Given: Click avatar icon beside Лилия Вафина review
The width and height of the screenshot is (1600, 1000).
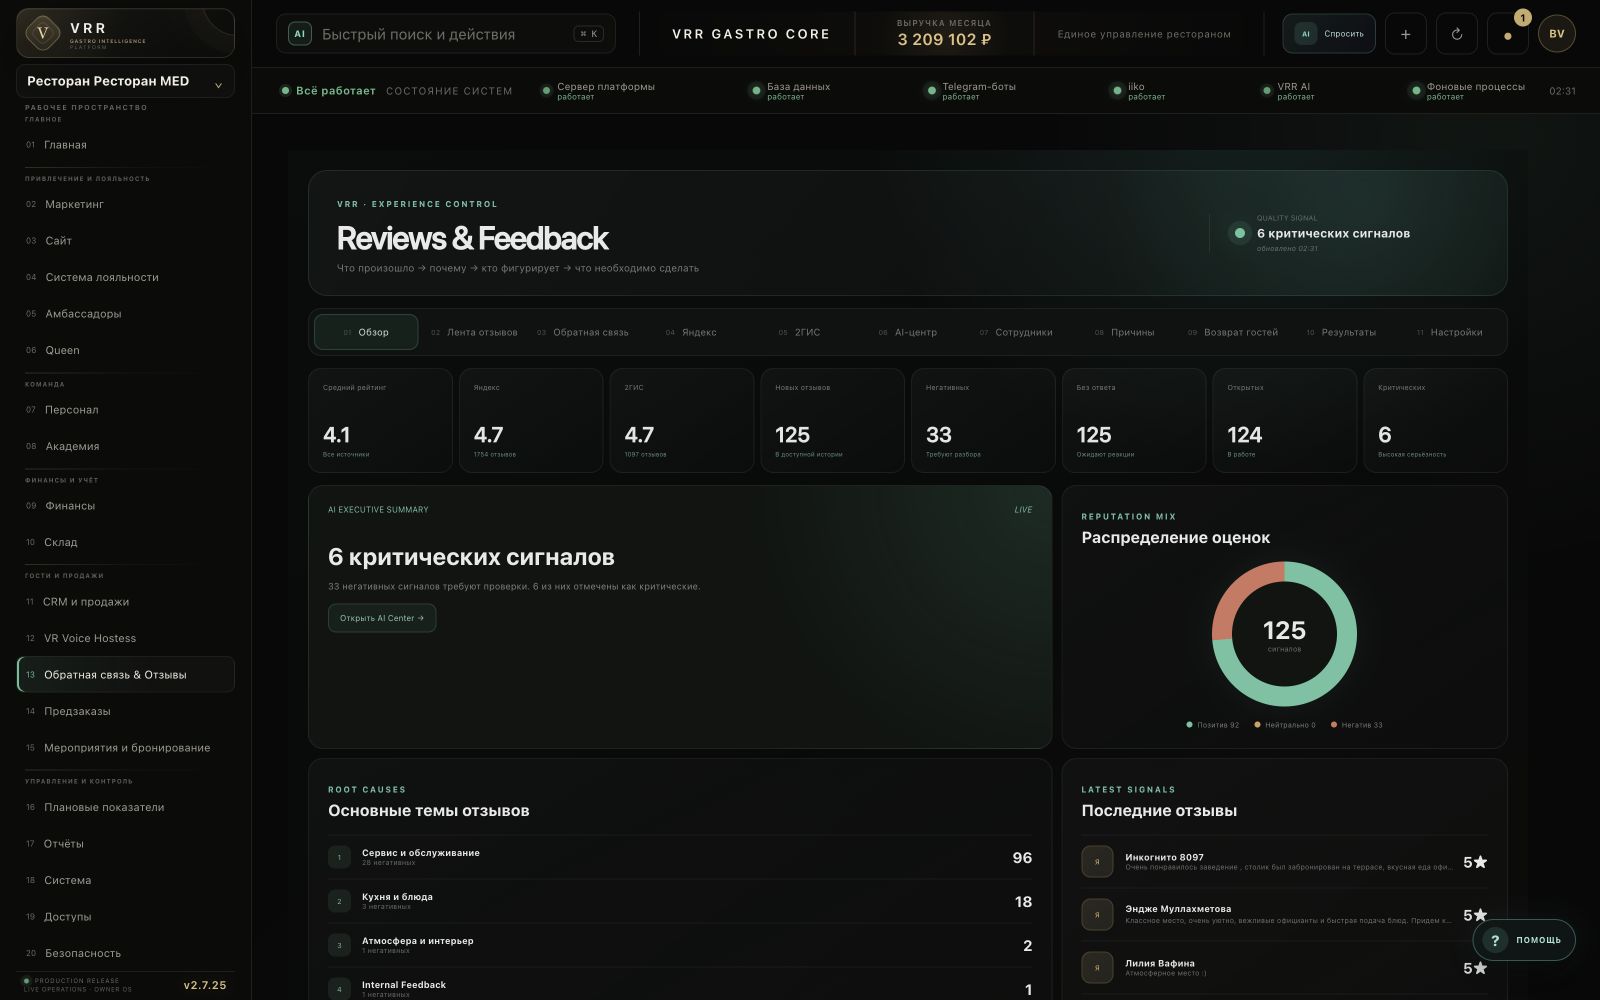Looking at the screenshot, I should pyautogui.click(x=1097, y=967).
